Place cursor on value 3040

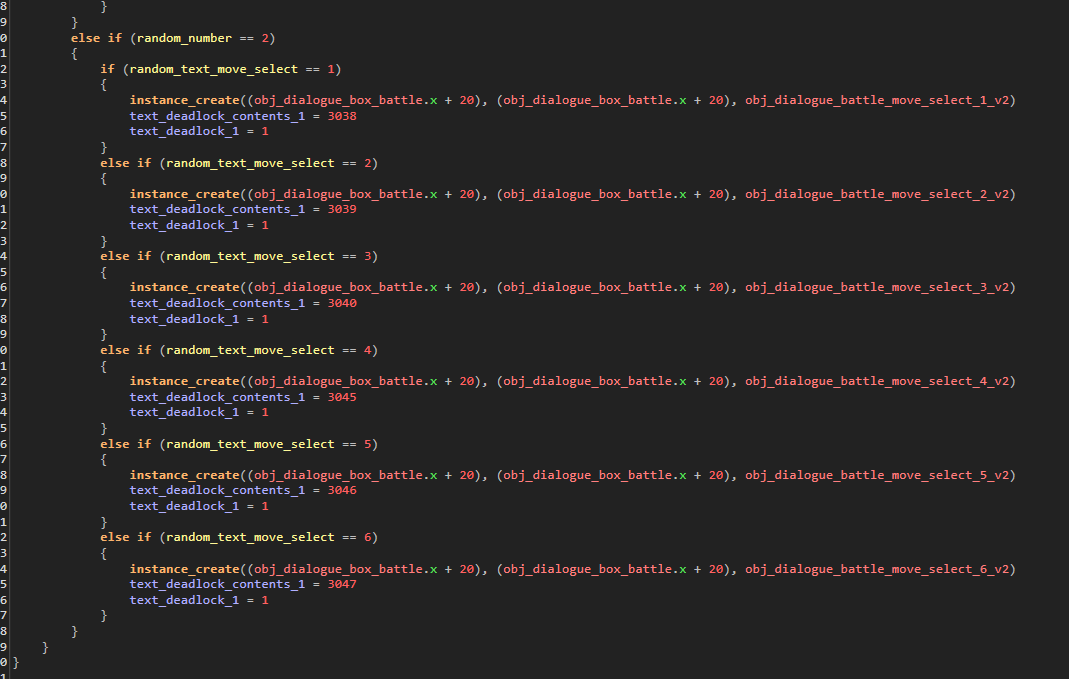coord(341,303)
